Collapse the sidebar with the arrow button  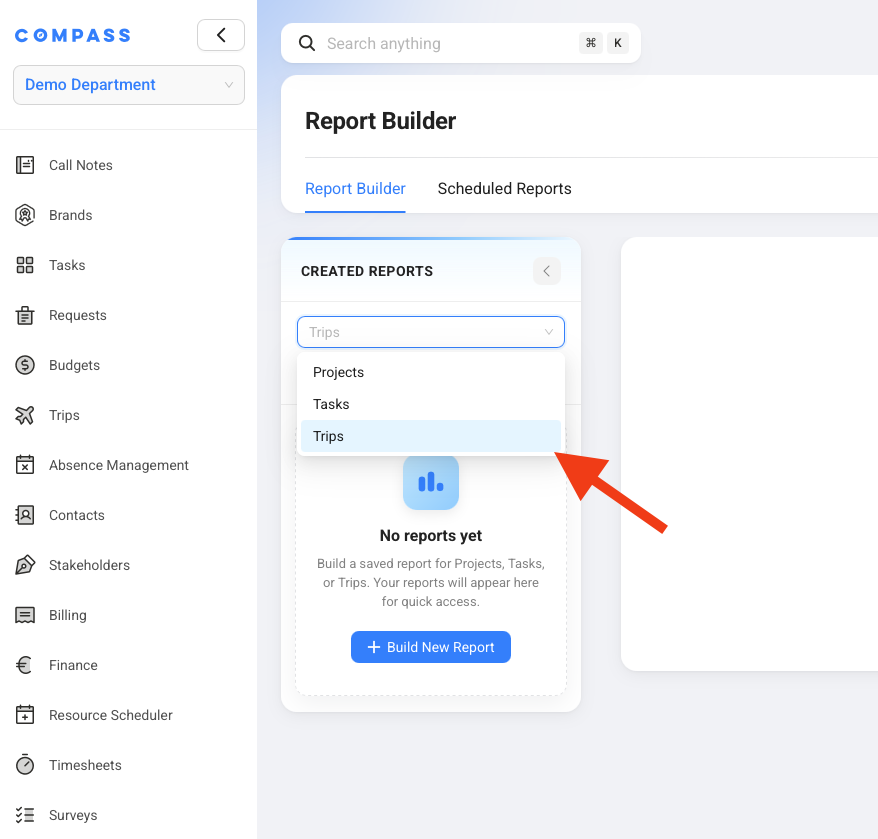point(221,35)
